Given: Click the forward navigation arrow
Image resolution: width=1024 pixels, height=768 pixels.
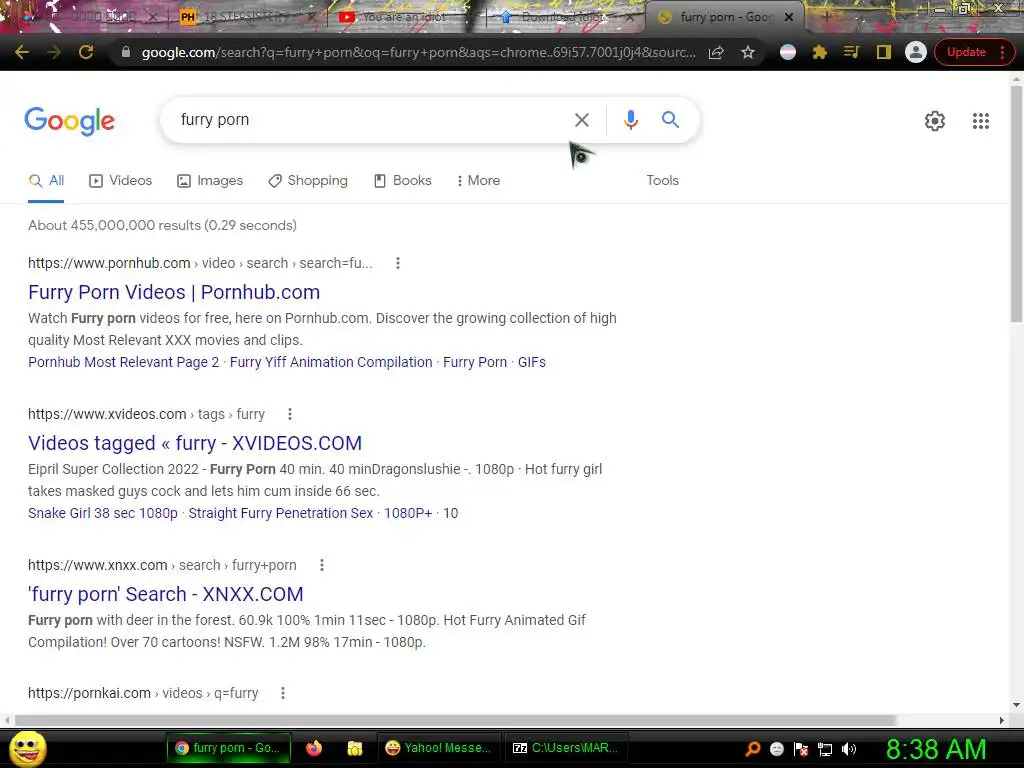Looking at the screenshot, I should [x=54, y=52].
